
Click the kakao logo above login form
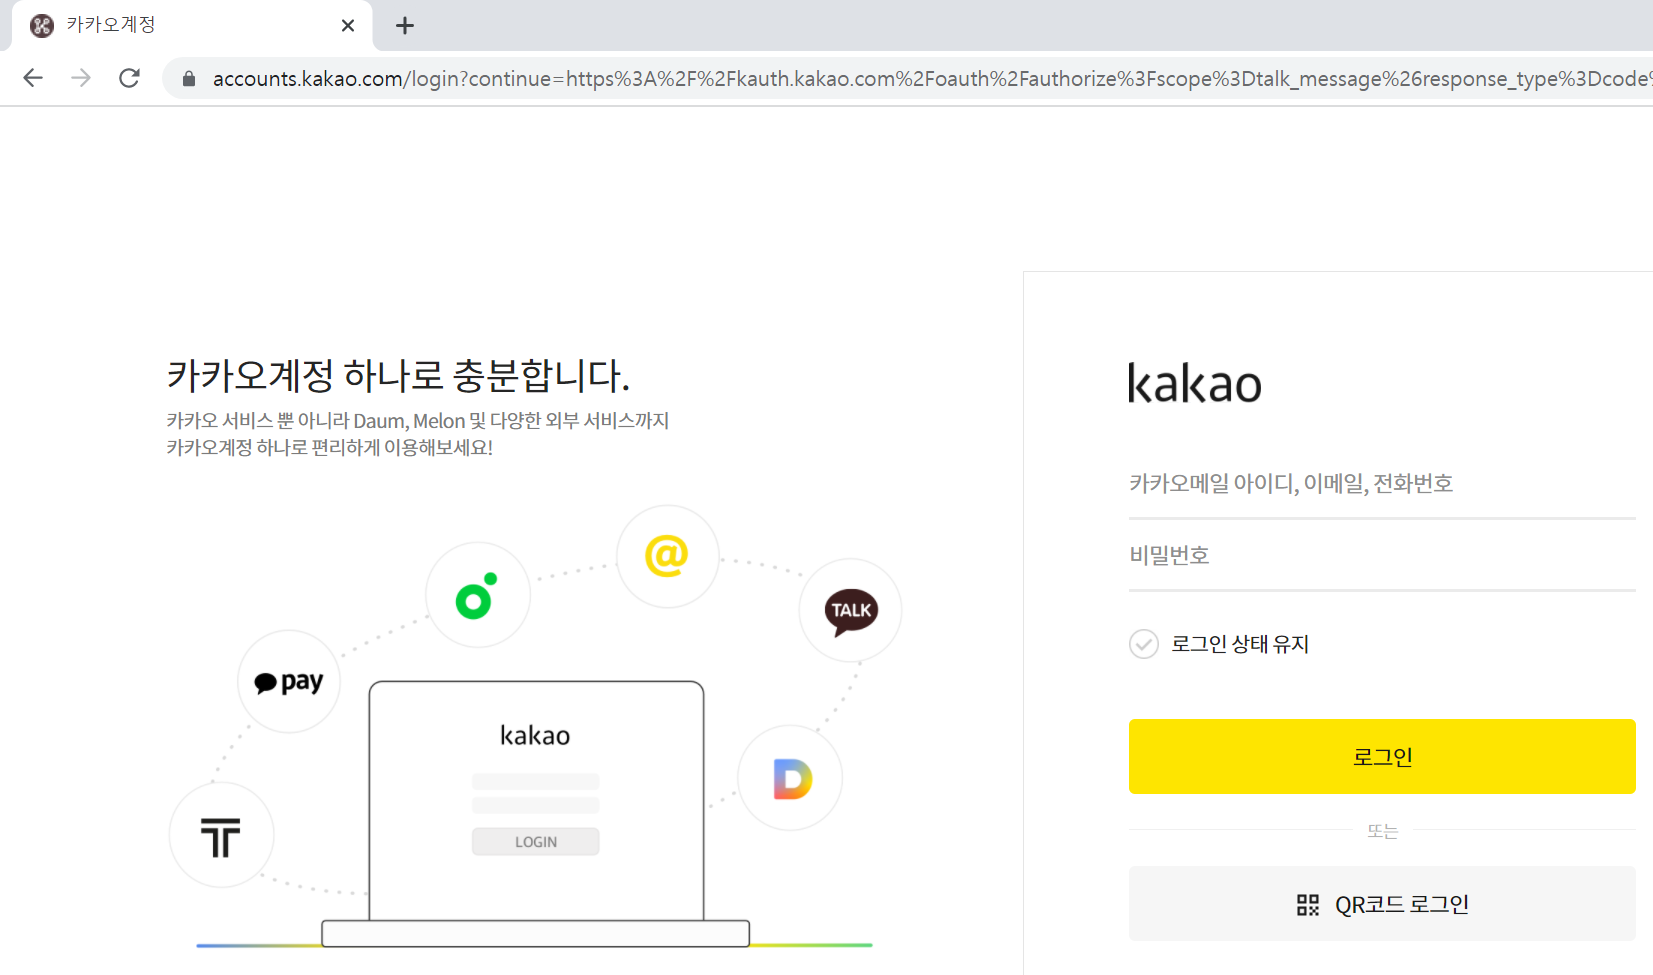[x=1195, y=383]
